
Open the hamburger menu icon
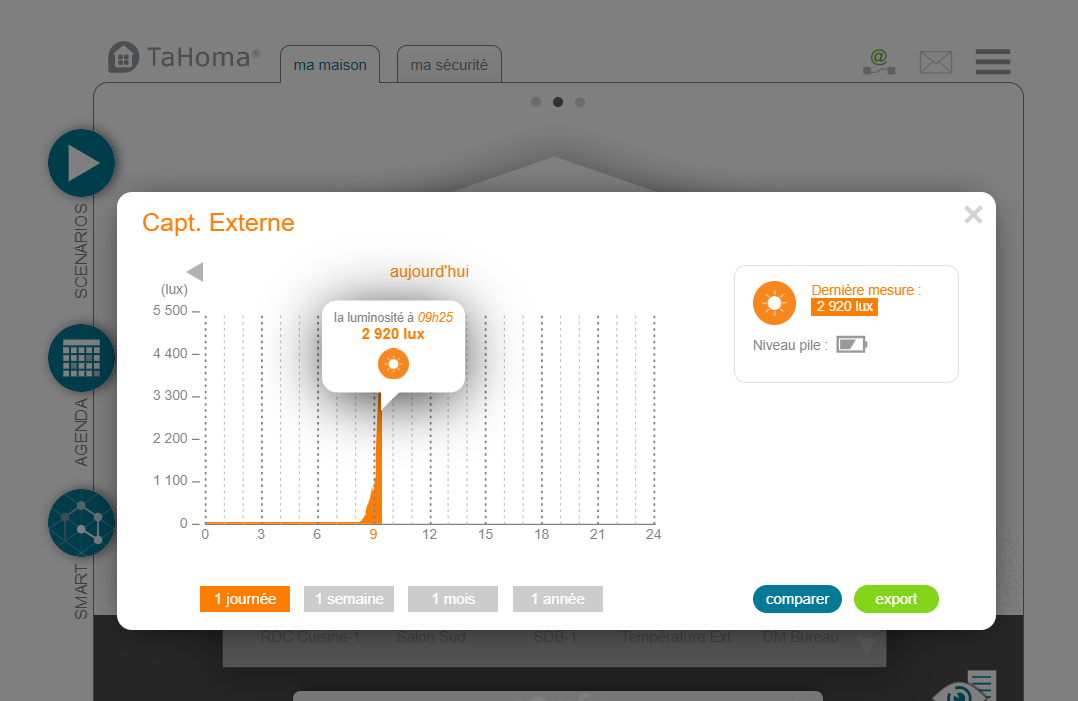[992, 62]
